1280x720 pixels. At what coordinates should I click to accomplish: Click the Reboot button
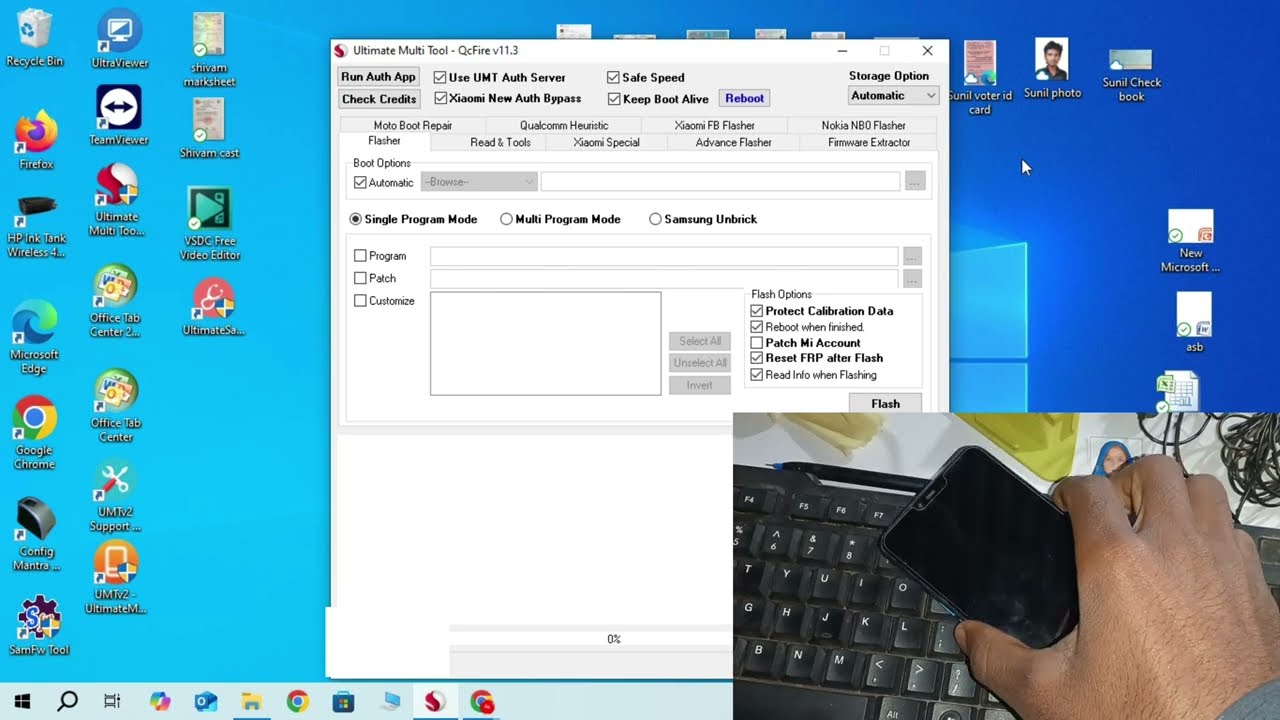pos(744,98)
